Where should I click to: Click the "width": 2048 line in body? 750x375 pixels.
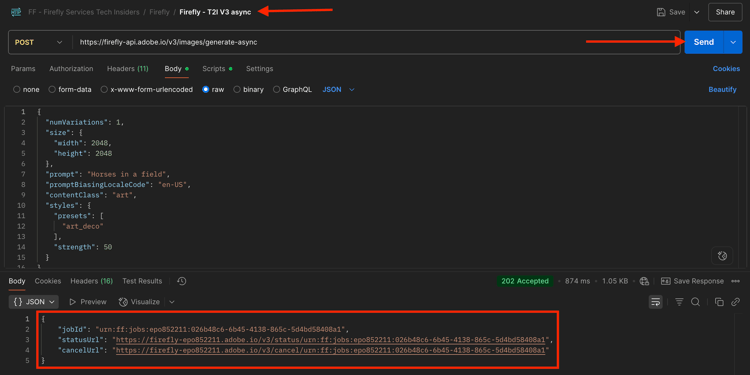[83, 143]
